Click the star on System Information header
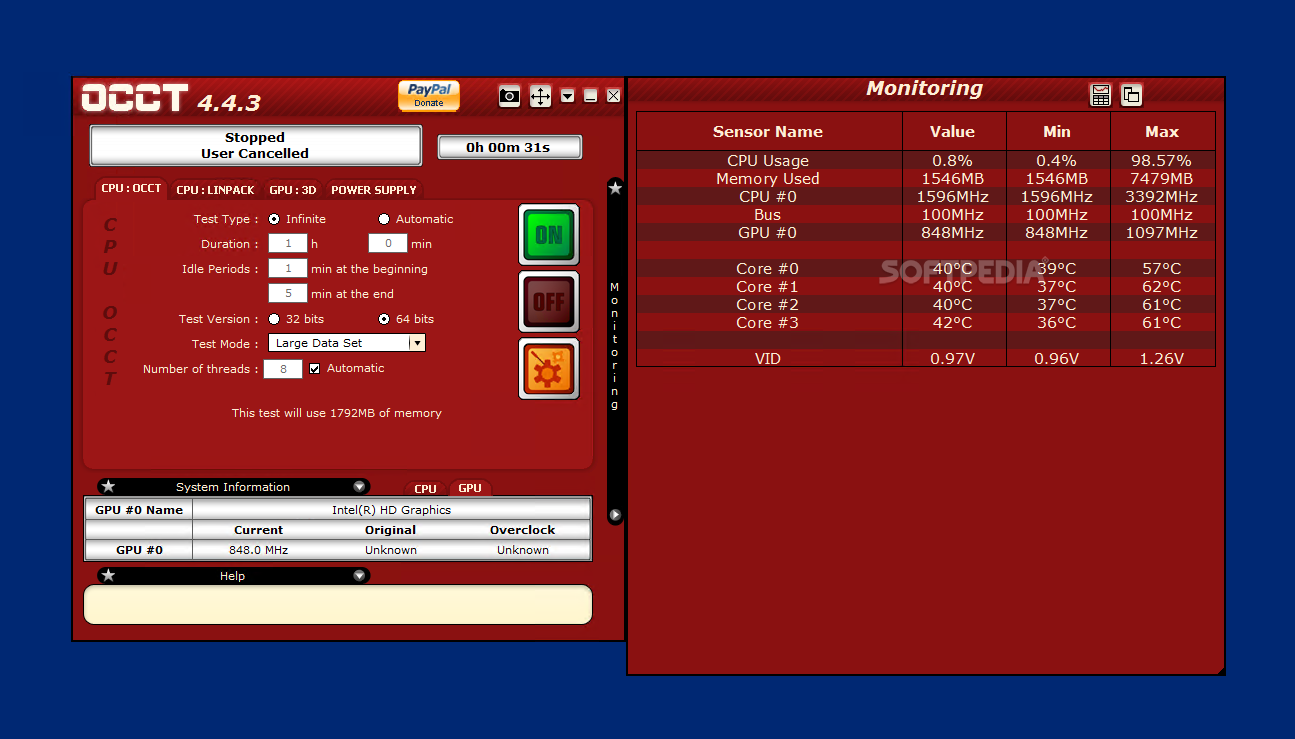The width and height of the screenshot is (1295, 739). pos(109,487)
